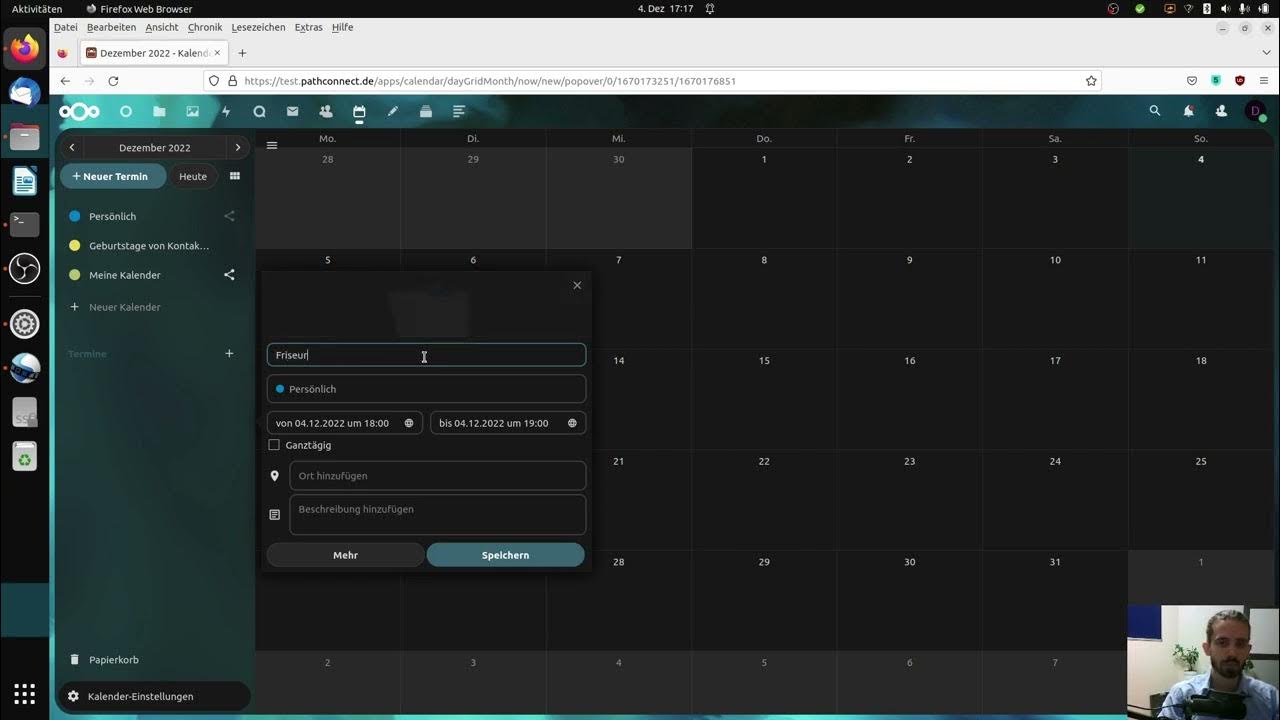Open Firefox application hamburger menu
This screenshot has height=720, width=1280.
coord(1264,81)
